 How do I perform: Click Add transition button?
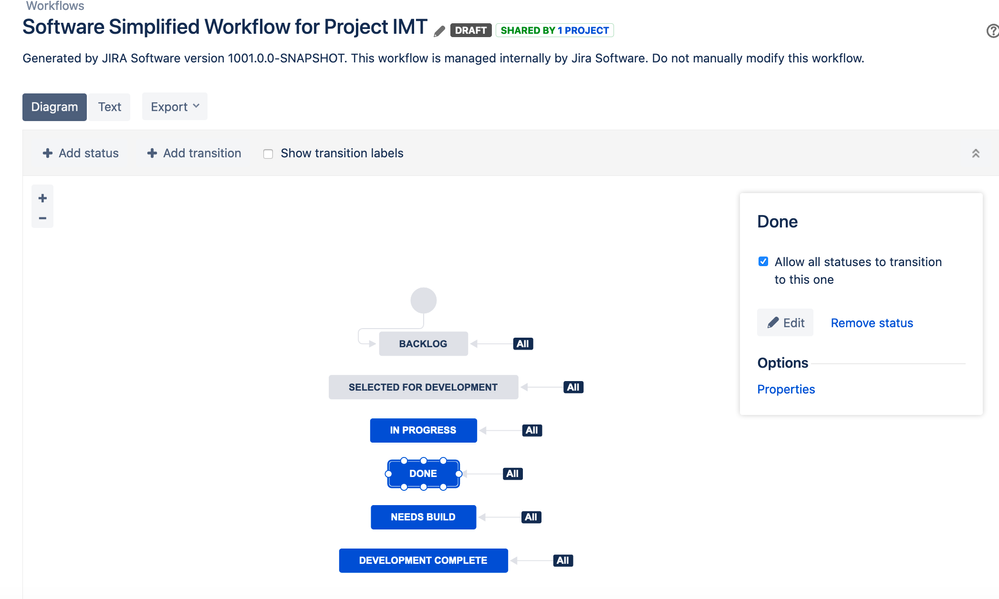194,153
